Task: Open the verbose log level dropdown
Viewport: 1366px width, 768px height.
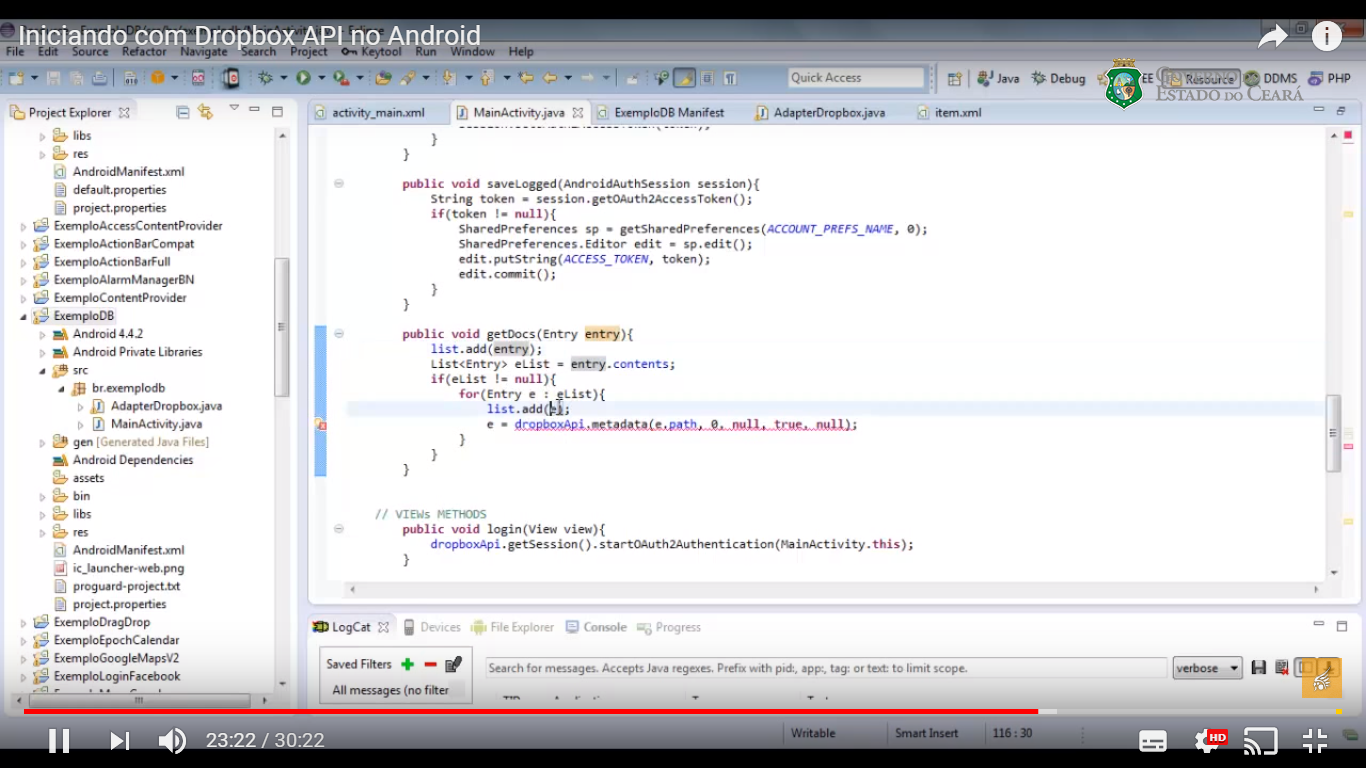Action: click(x=1206, y=668)
